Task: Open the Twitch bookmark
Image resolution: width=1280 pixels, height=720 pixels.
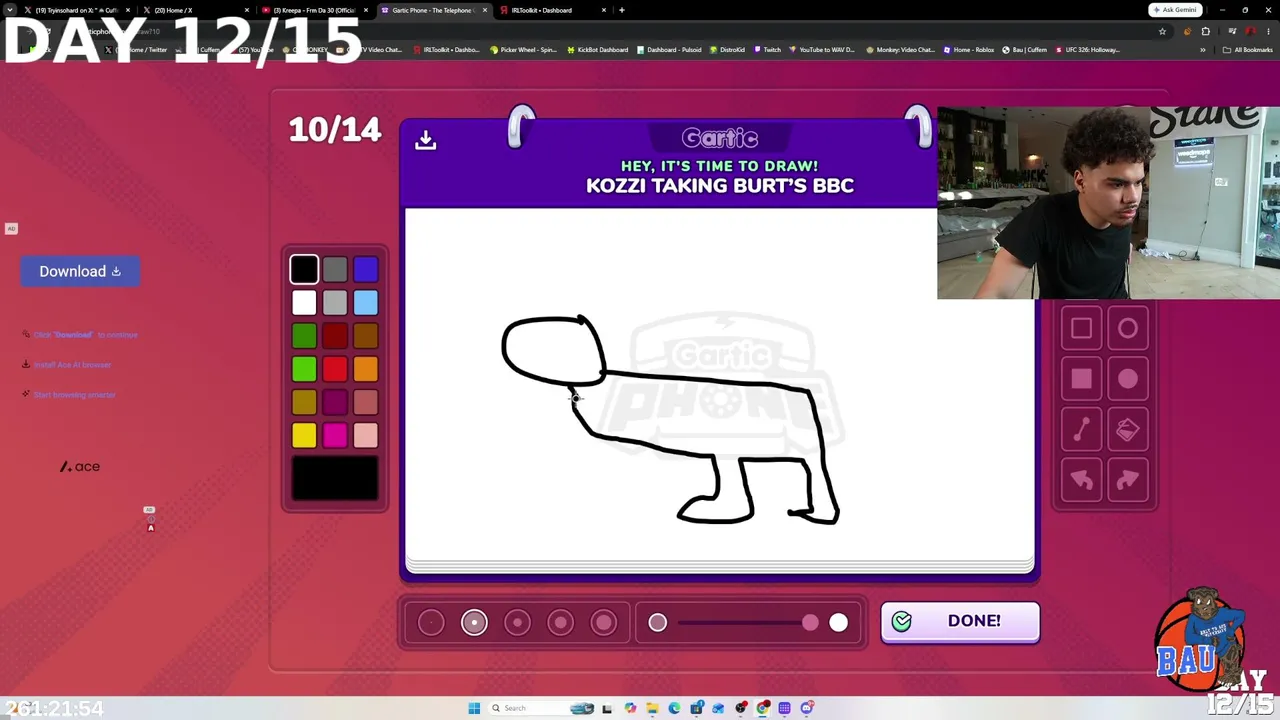Action: [x=767, y=49]
